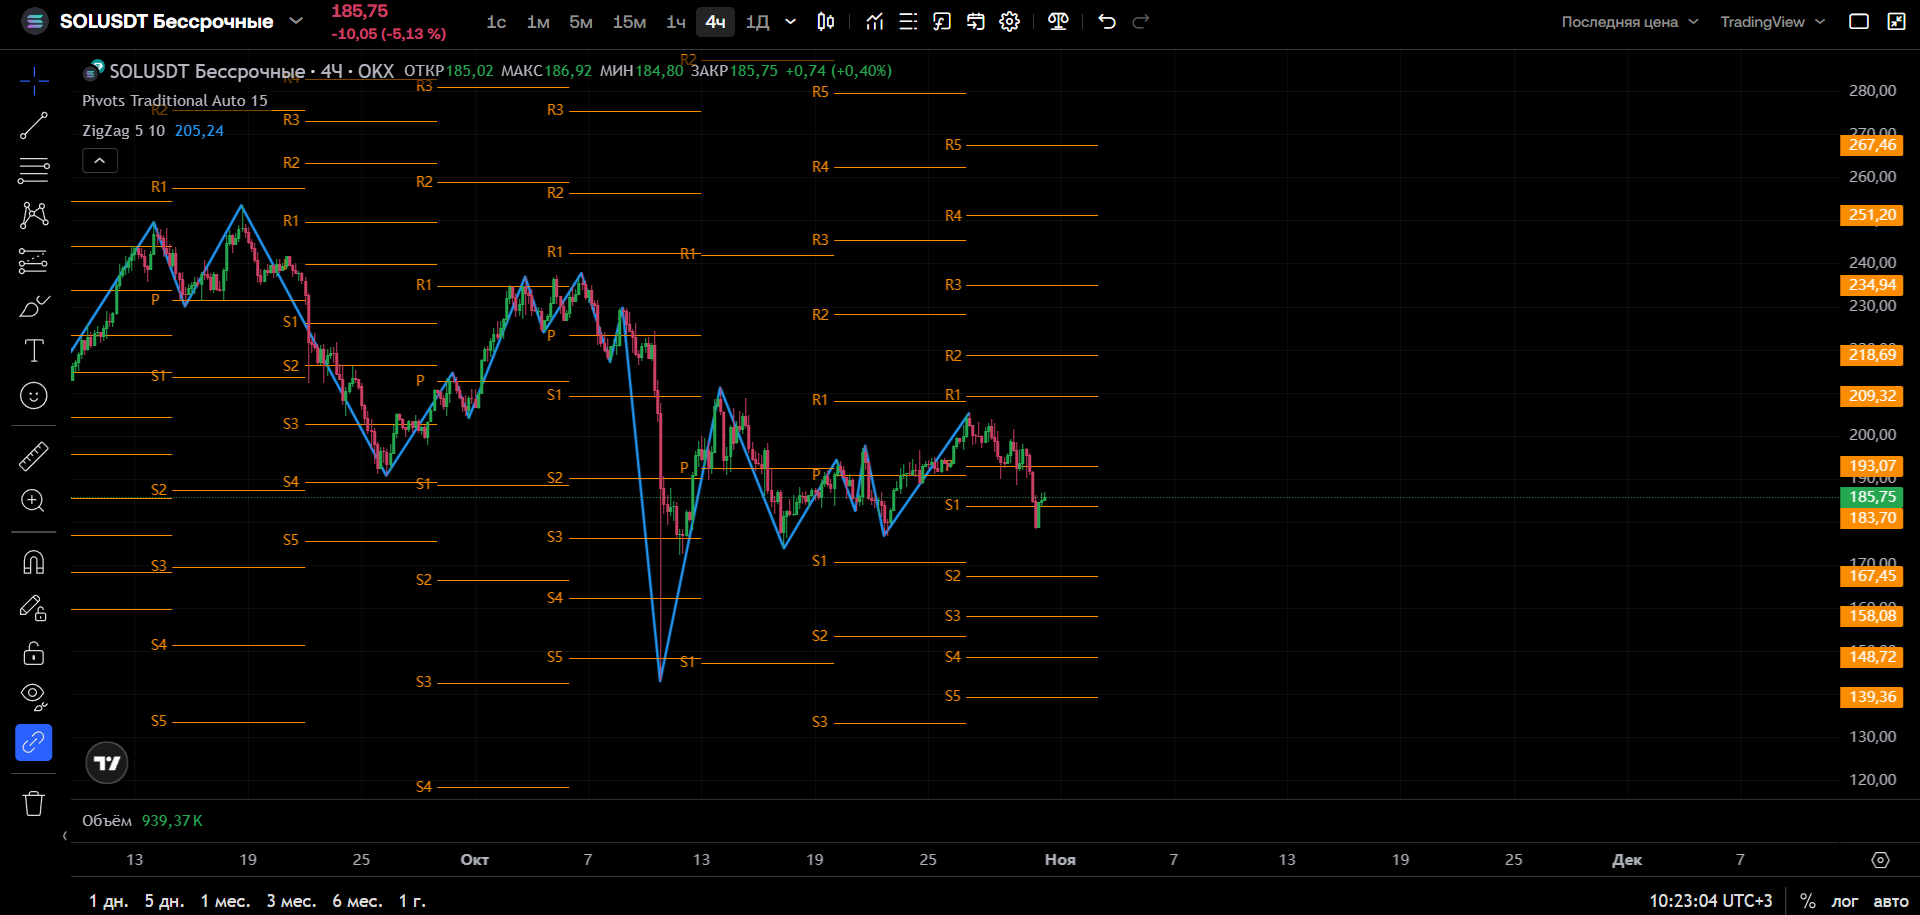
Task: Select the Text annotation tool
Action: point(34,351)
